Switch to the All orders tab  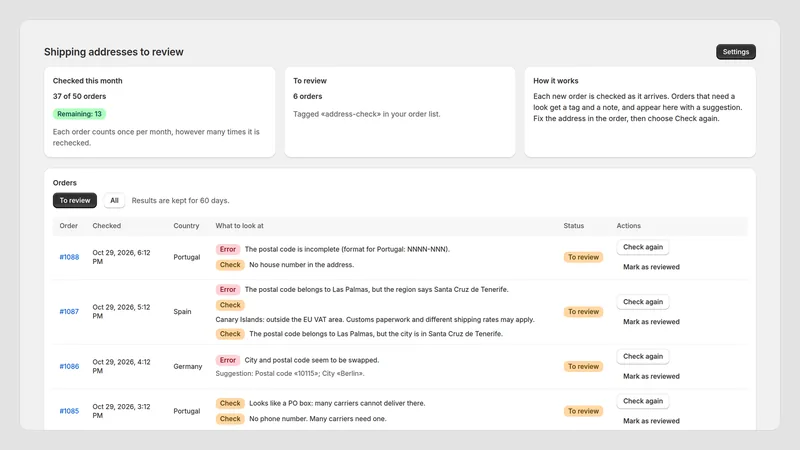pyautogui.click(x=114, y=201)
